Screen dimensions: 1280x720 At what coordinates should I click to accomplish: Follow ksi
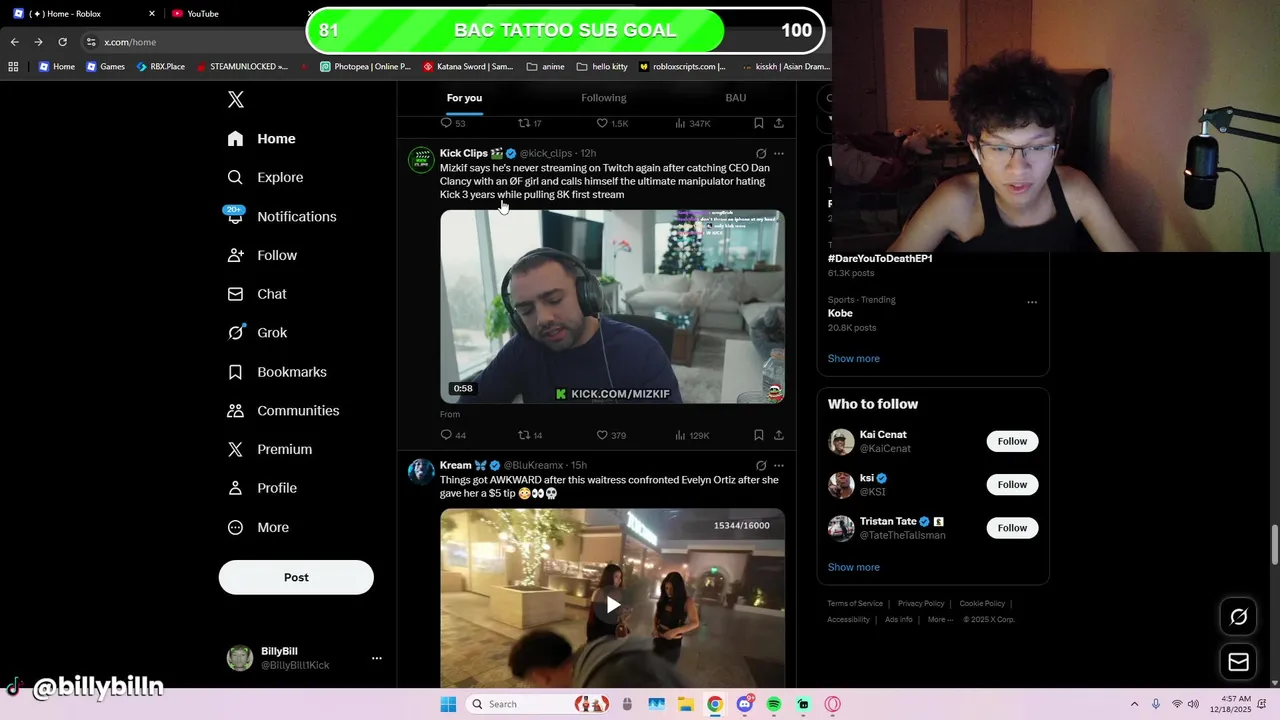pos(1012,485)
